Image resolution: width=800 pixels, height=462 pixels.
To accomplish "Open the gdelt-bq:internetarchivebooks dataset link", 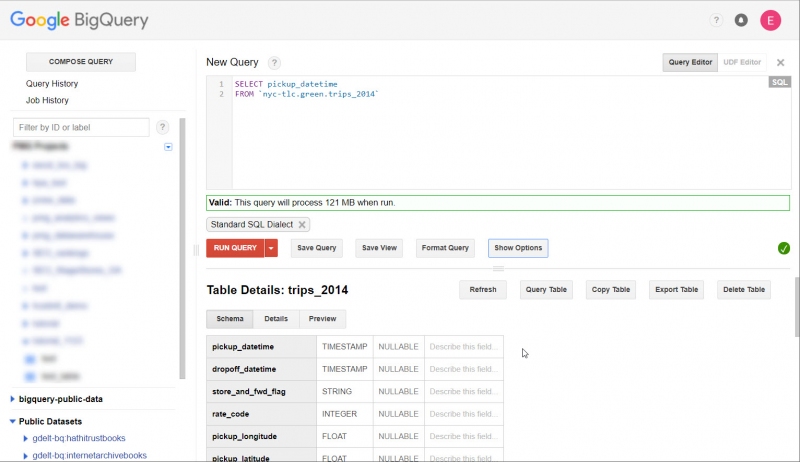I will pos(90,455).
